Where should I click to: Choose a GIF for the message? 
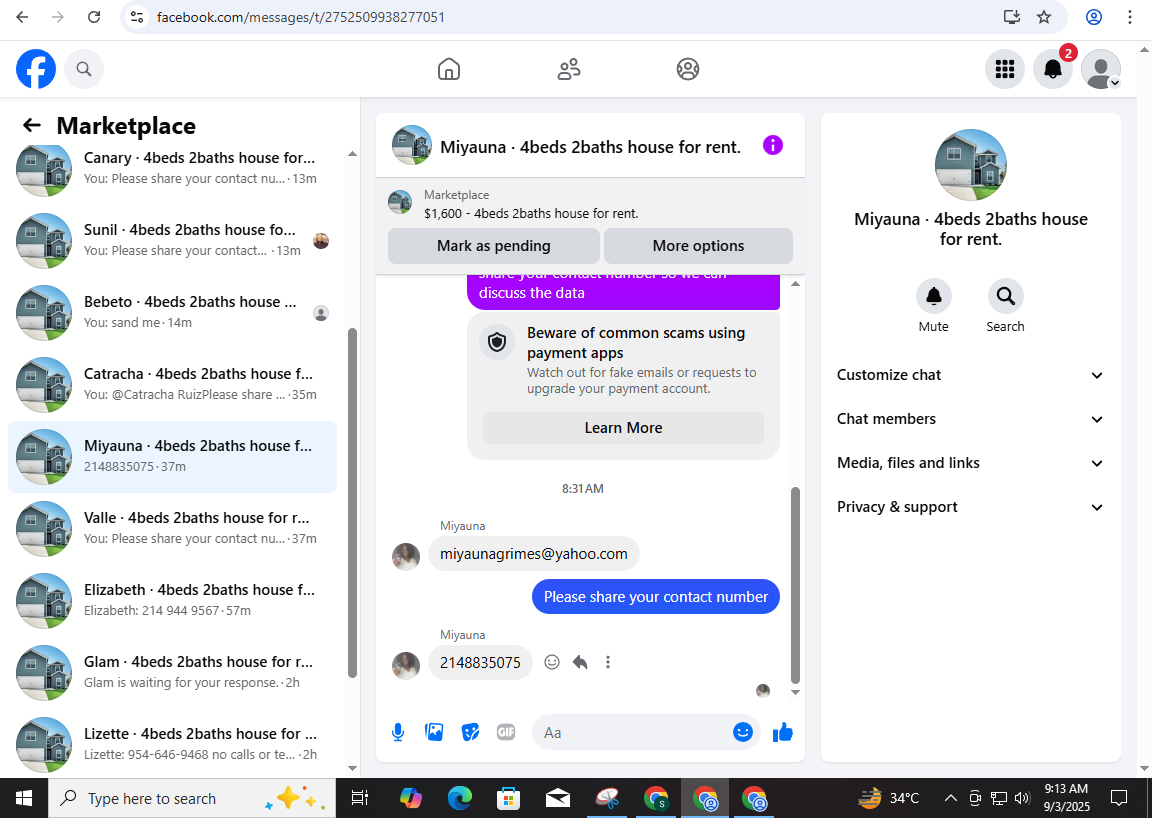pos(505,732)
